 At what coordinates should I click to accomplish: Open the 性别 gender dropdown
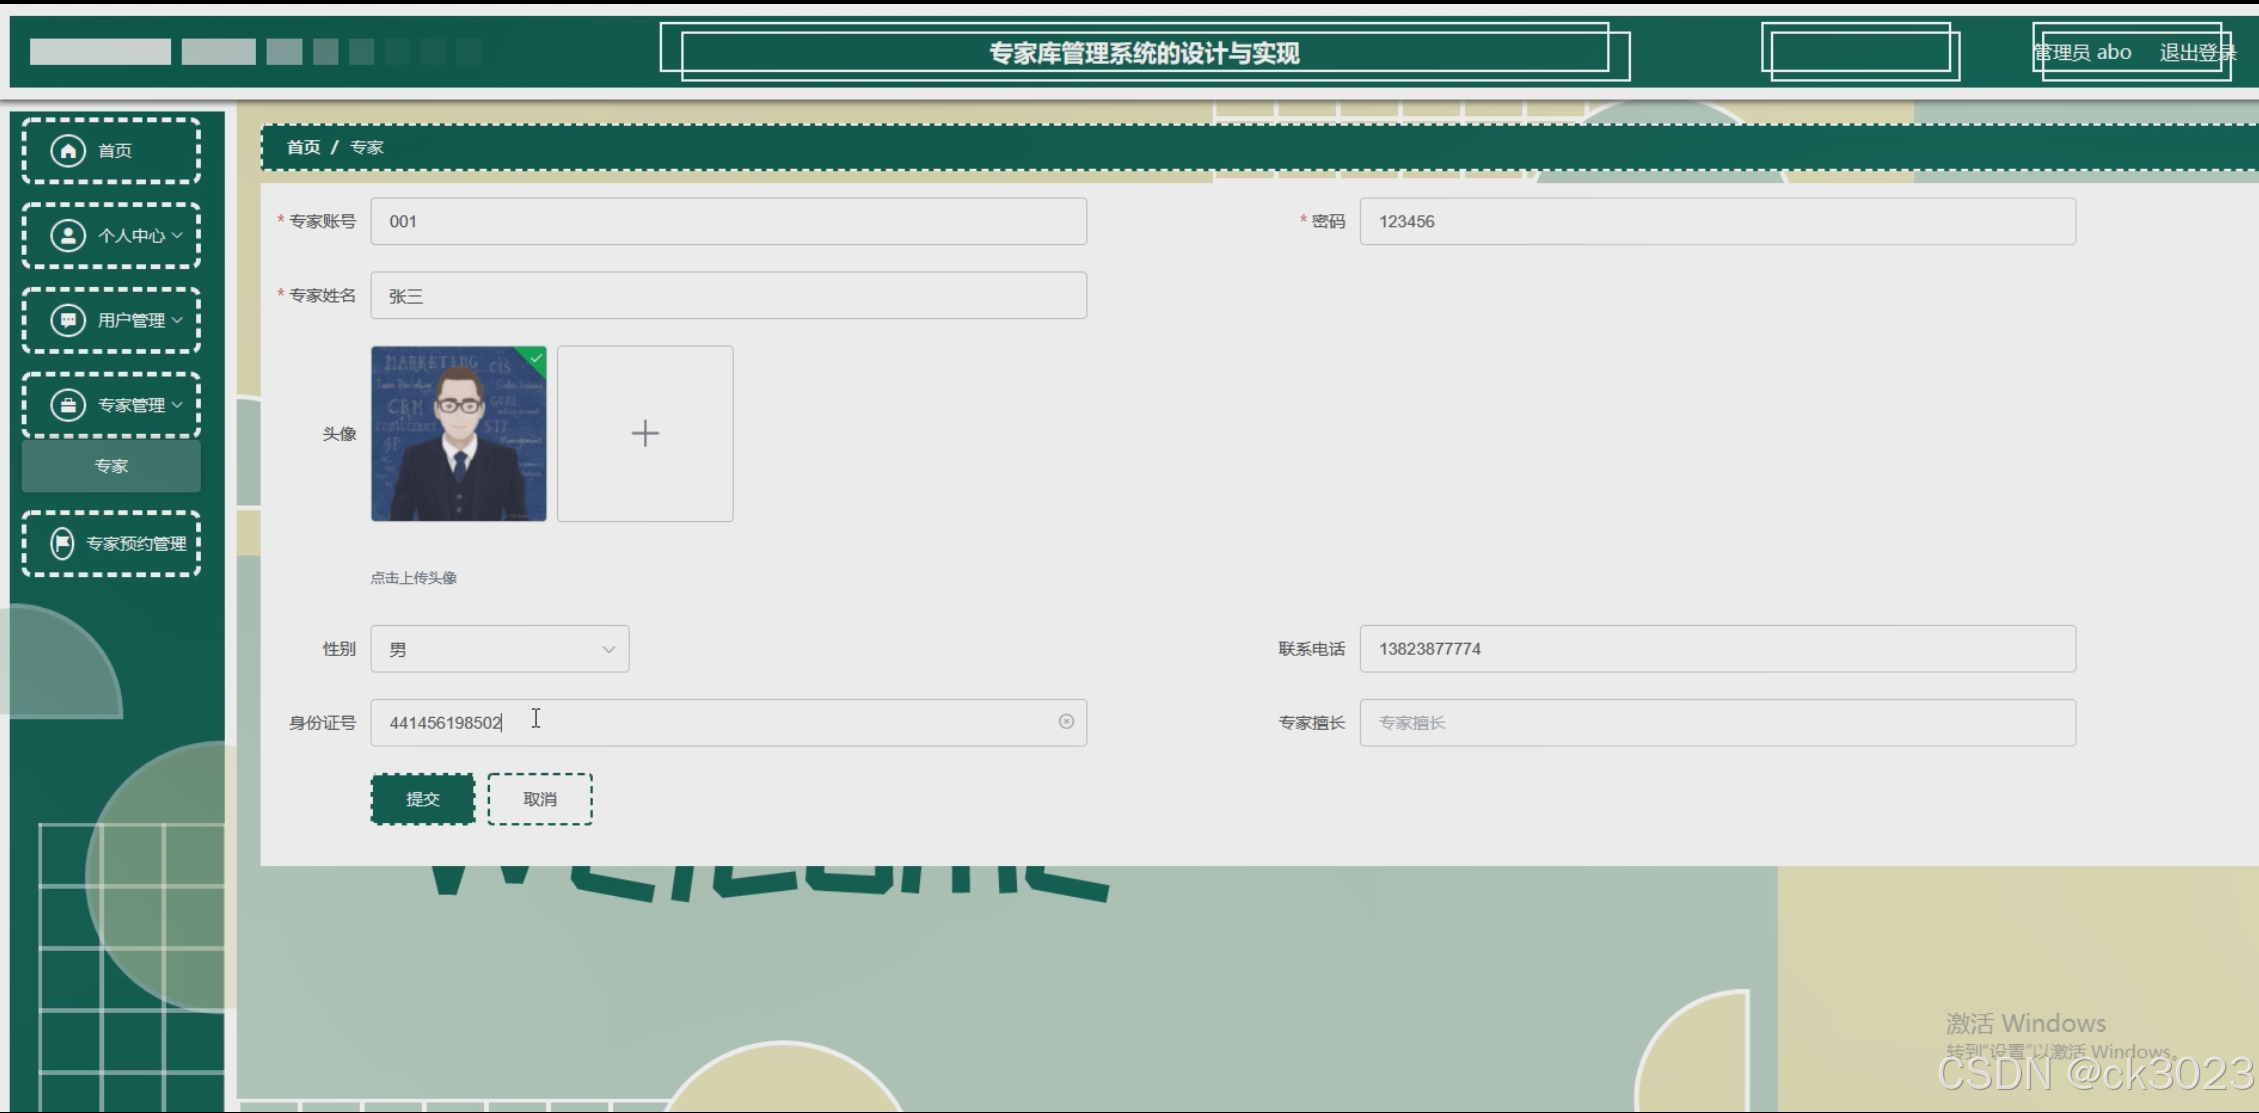tap(499, 649)
